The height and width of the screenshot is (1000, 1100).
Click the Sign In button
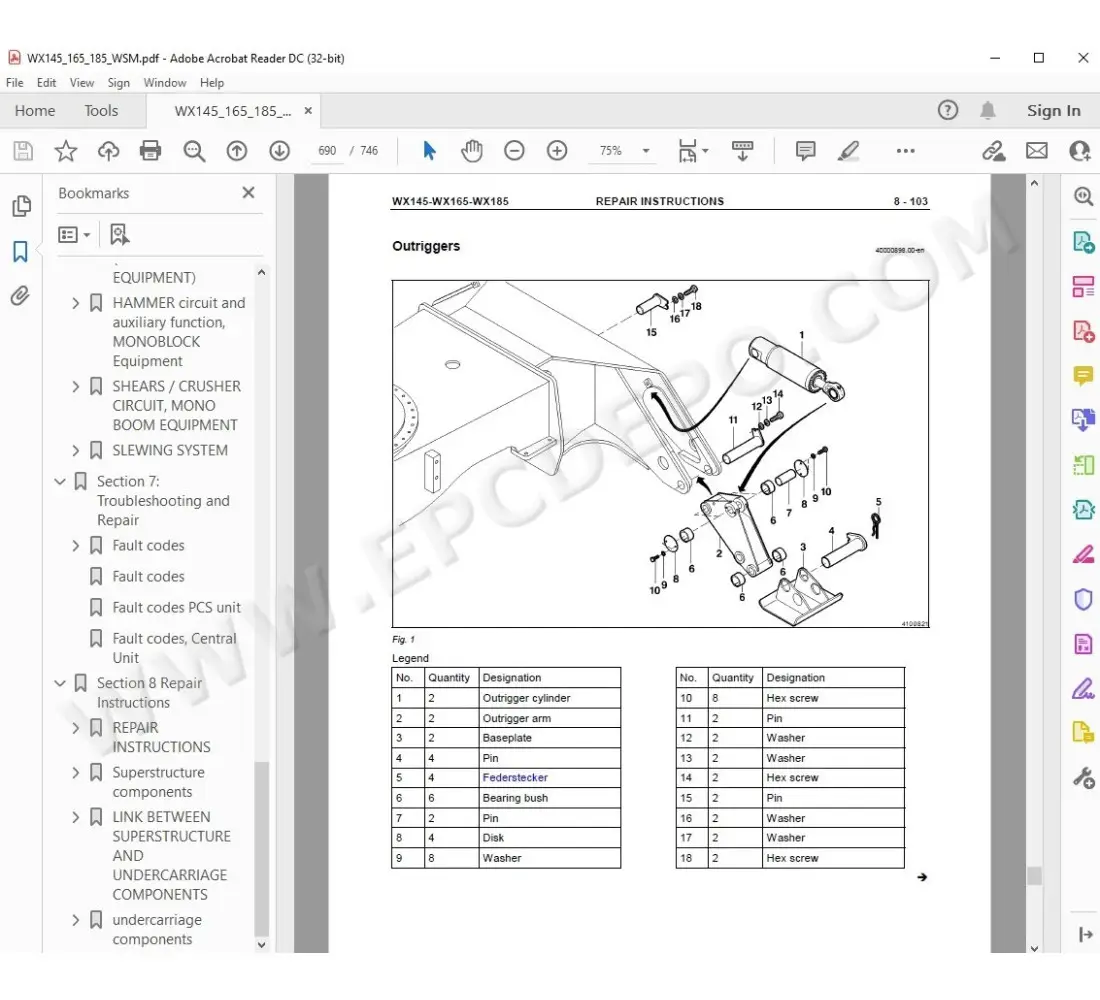click(x=1053, y=111)
